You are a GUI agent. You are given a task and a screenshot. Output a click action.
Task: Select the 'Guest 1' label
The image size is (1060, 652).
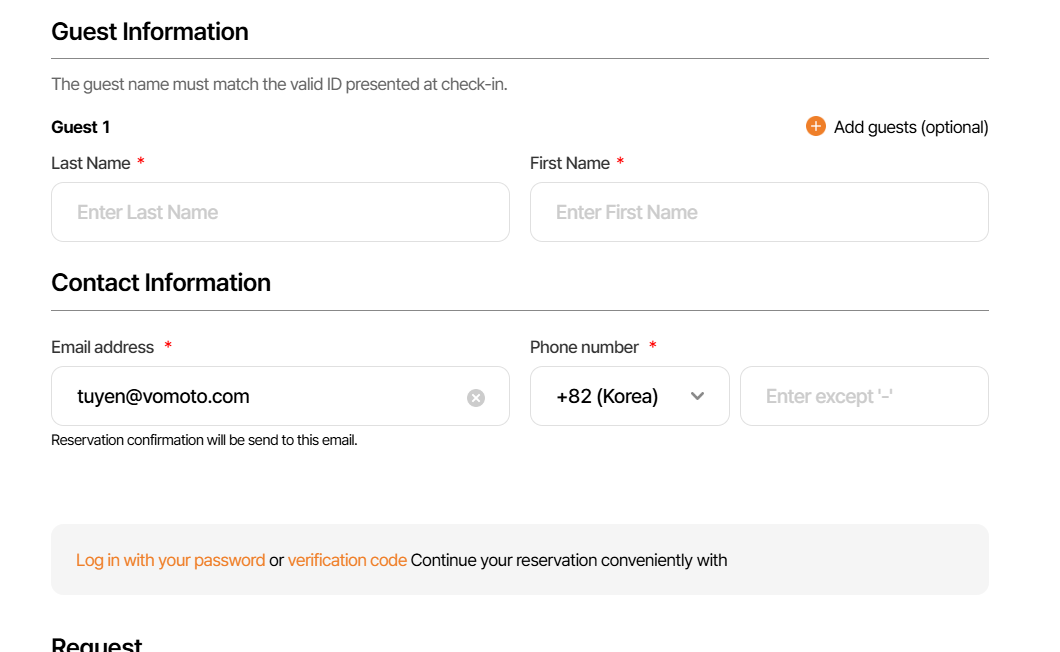tap(81, 127)
